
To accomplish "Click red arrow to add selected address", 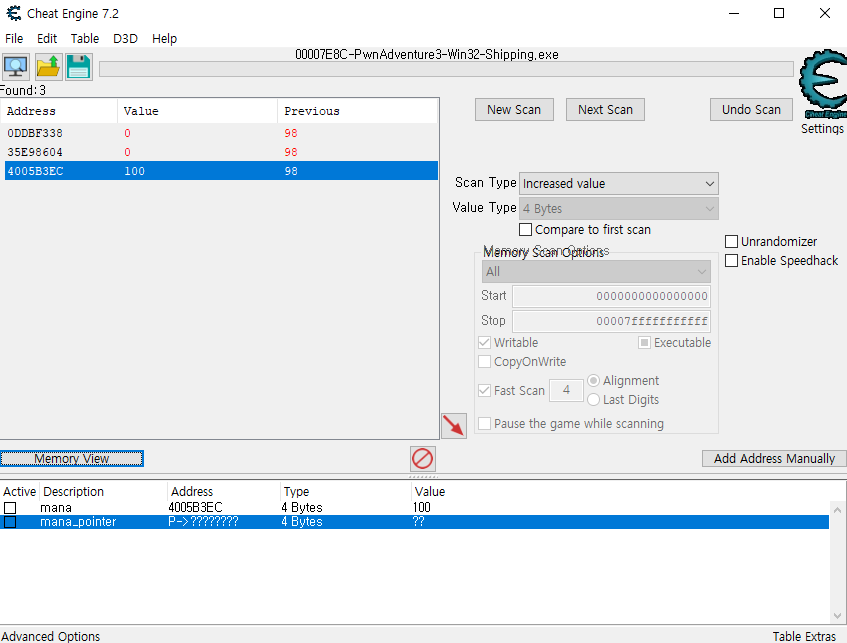I will click(x=454, y=426).
